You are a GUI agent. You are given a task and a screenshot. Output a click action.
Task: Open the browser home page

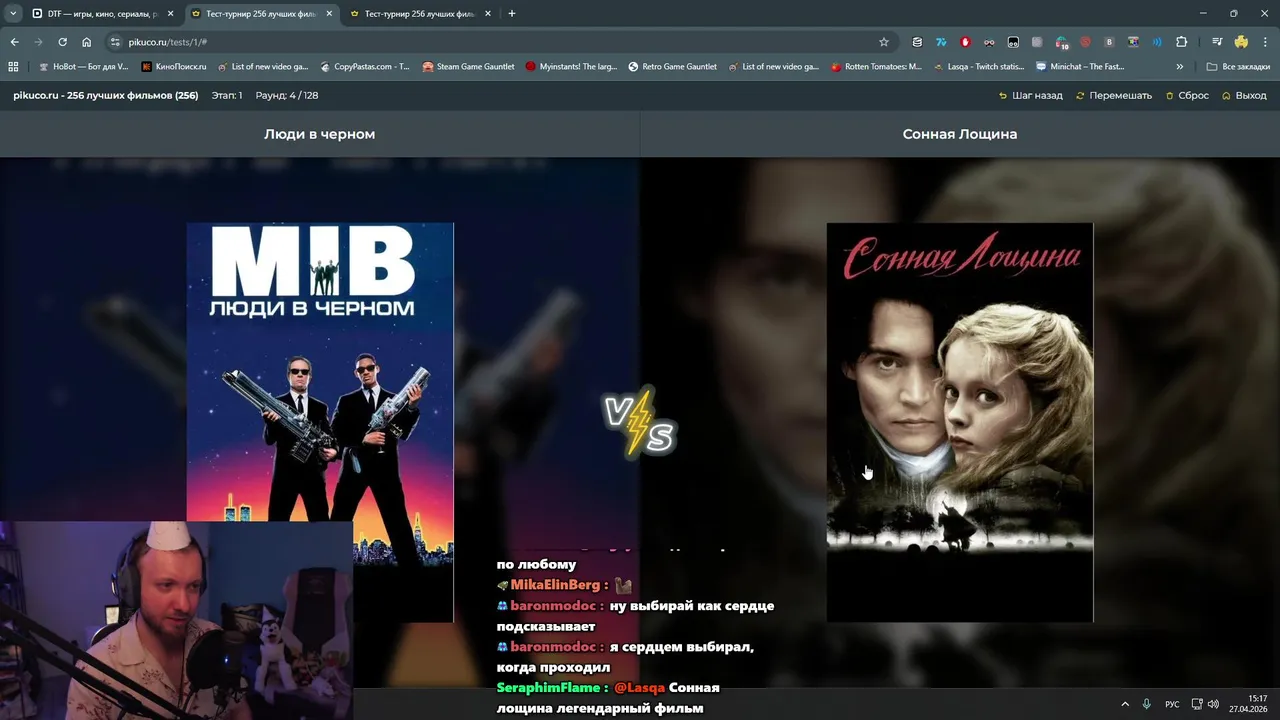86,42
